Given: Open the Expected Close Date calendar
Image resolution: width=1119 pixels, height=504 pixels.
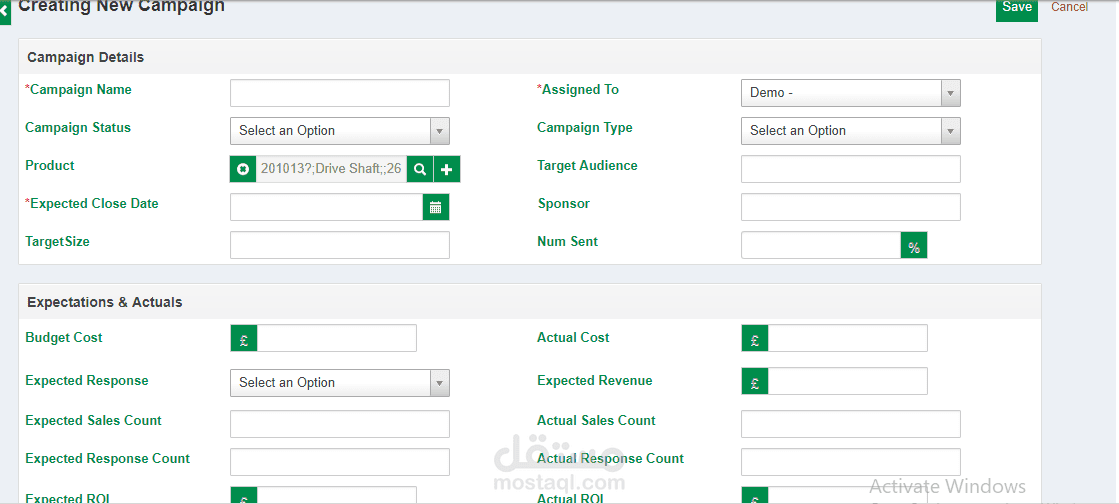Looking at the screenshot, I should point(436,207).
